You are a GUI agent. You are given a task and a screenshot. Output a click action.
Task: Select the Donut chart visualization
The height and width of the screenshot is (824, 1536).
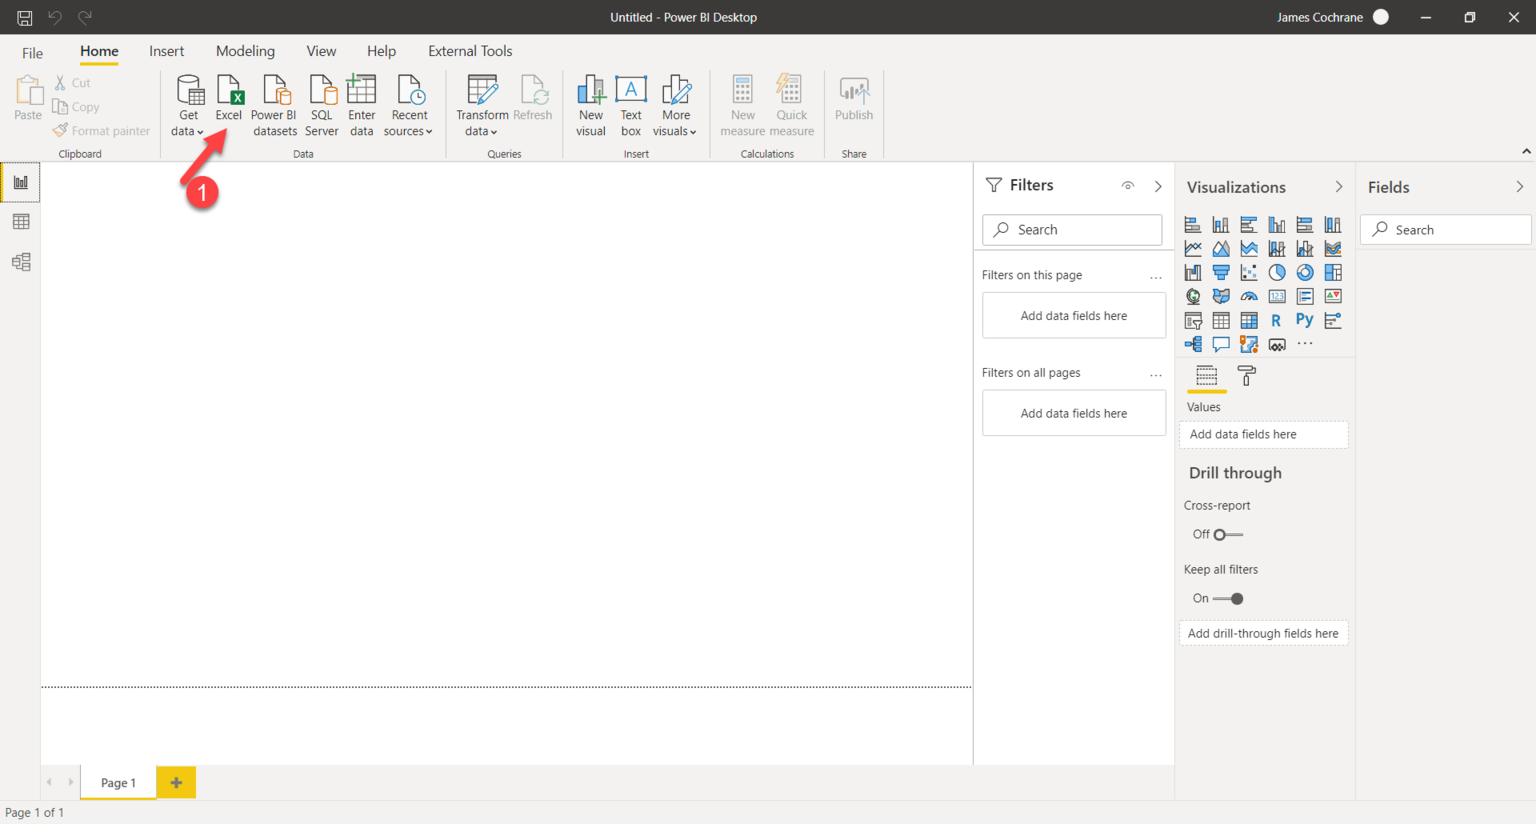[1305, 272]
